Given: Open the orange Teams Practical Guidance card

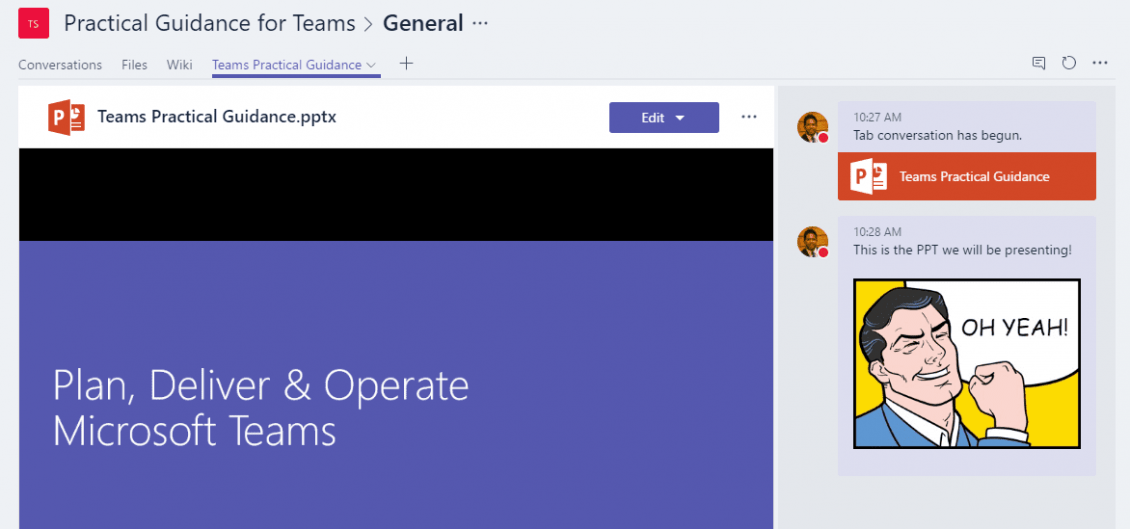Looking at the screenshot, I should 966,176.
